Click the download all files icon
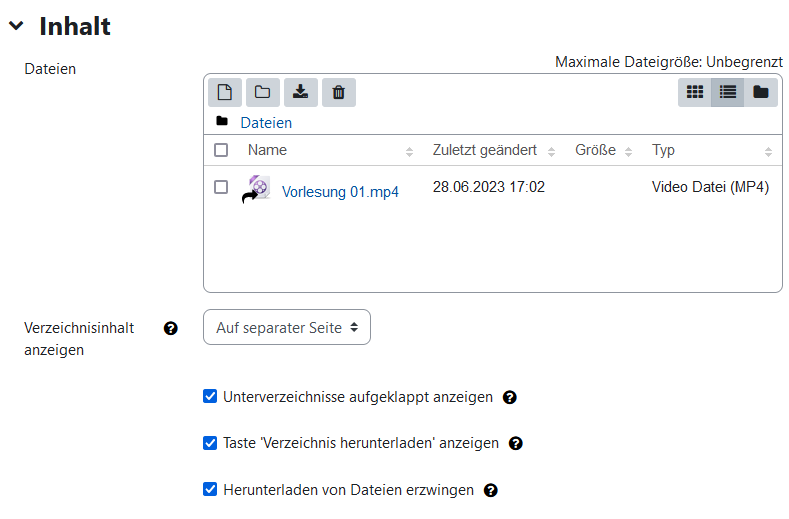Screen dimensions: 789x519 pyautogui.click(x=300, y=92)
